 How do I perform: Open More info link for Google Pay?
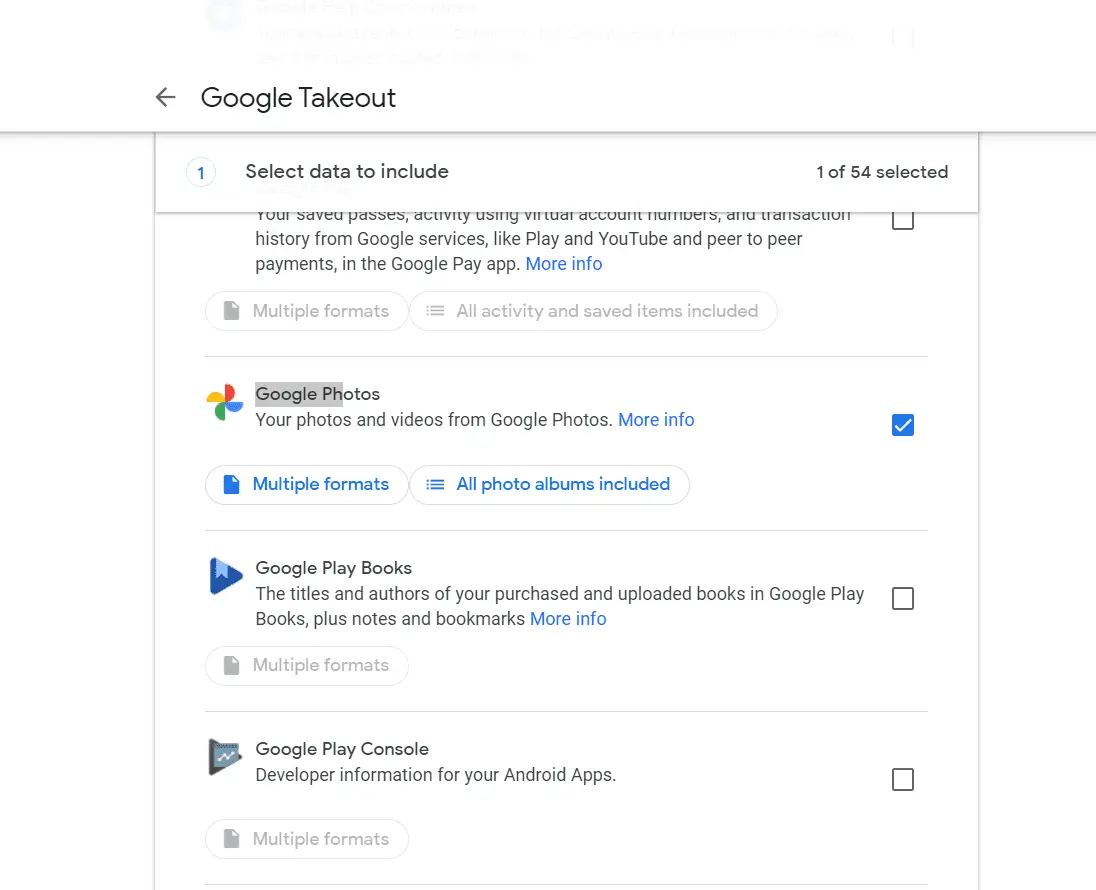563,264
